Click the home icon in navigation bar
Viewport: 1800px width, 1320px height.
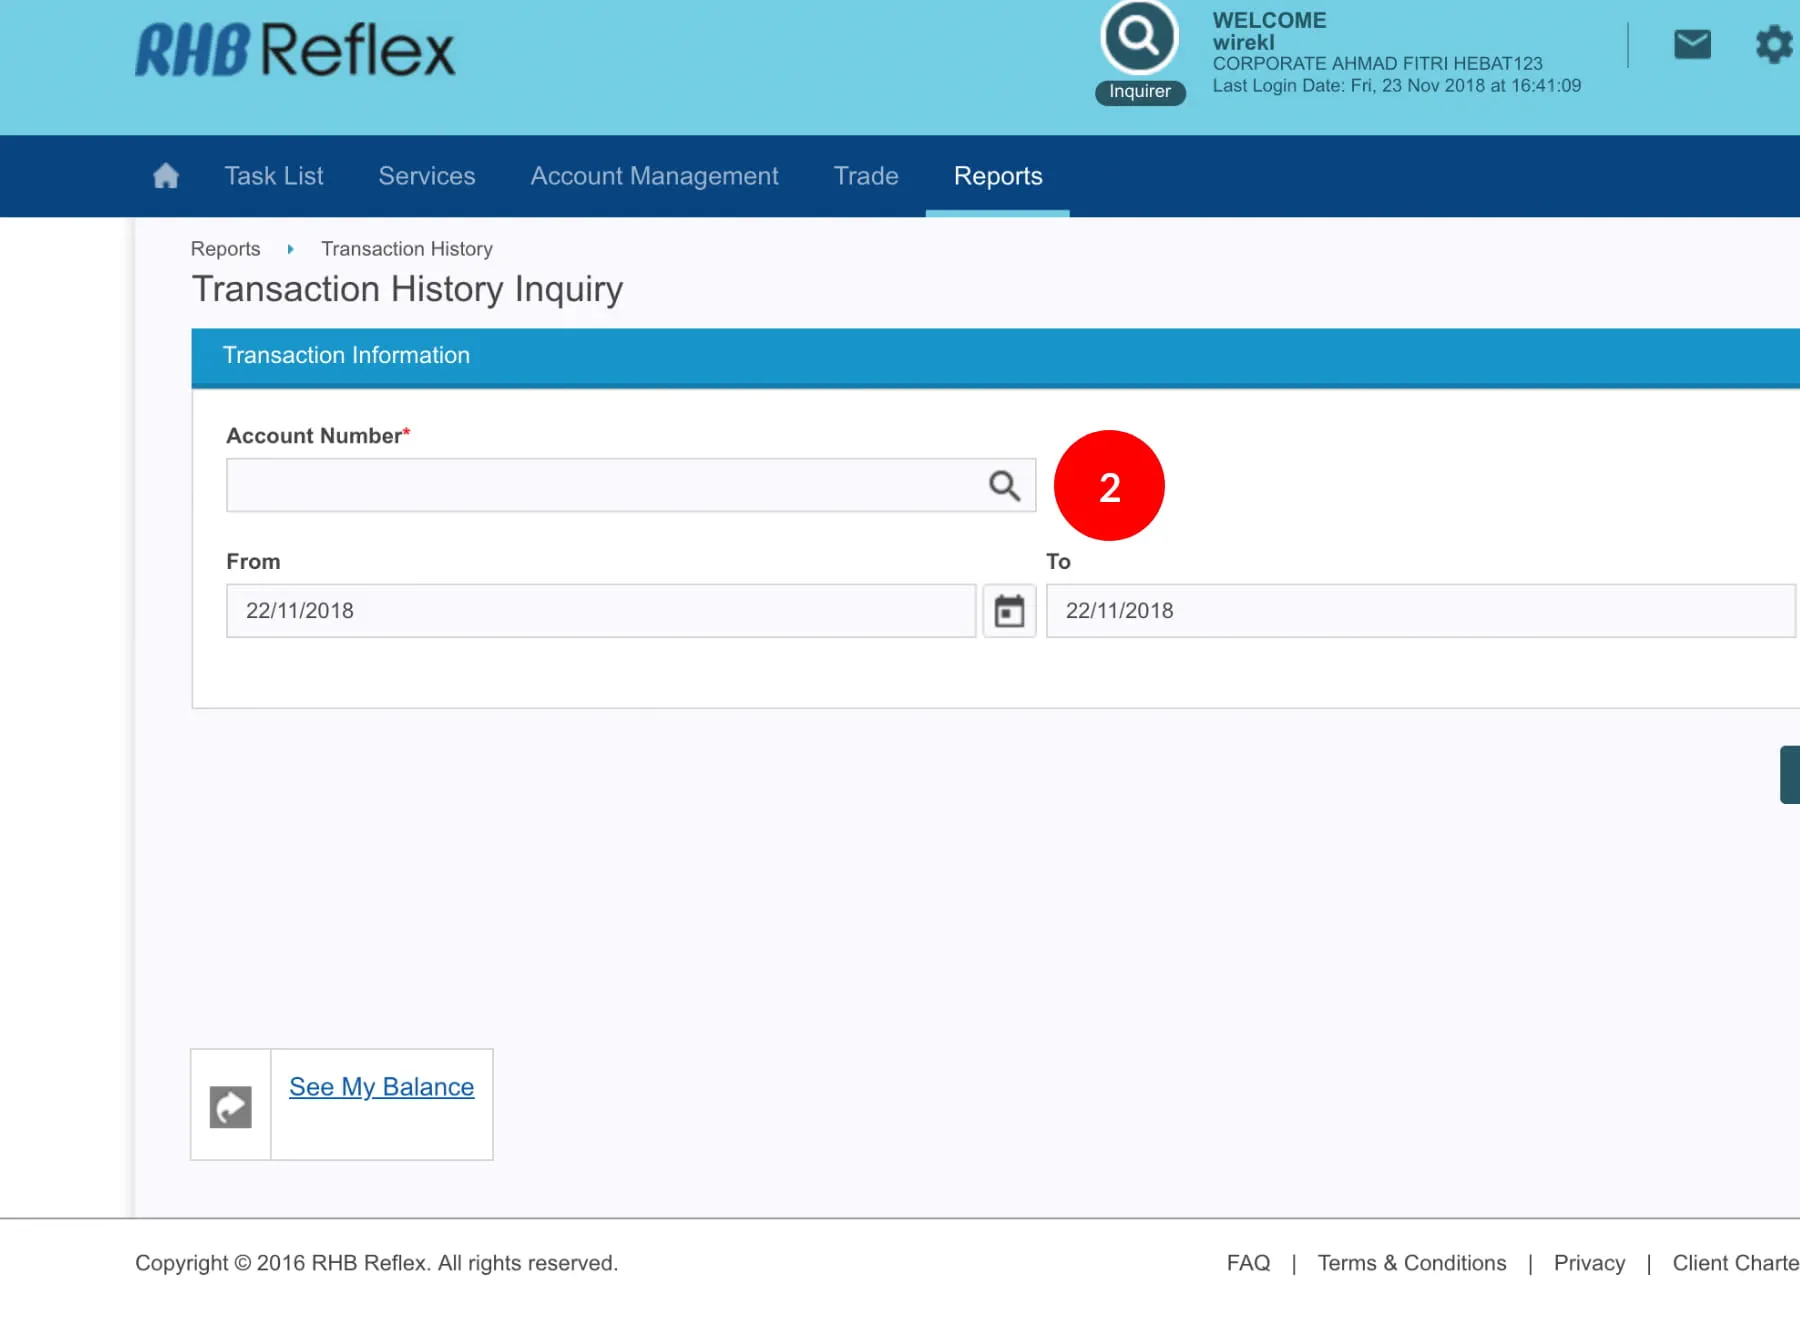click(166, 176)
